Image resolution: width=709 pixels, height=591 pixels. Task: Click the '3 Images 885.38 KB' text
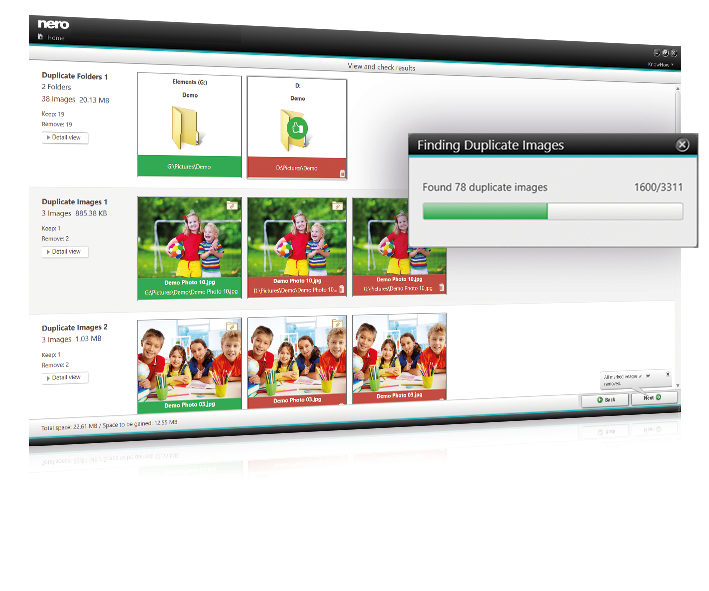click(x=75, y=213)
